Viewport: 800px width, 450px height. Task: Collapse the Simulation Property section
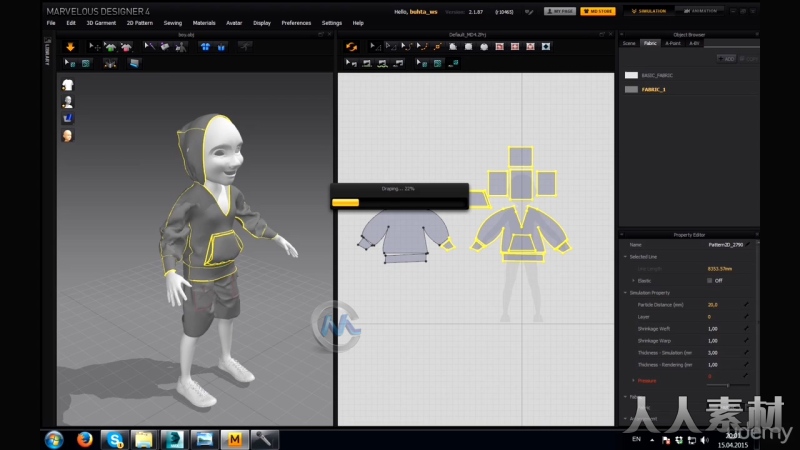point(626,293)
